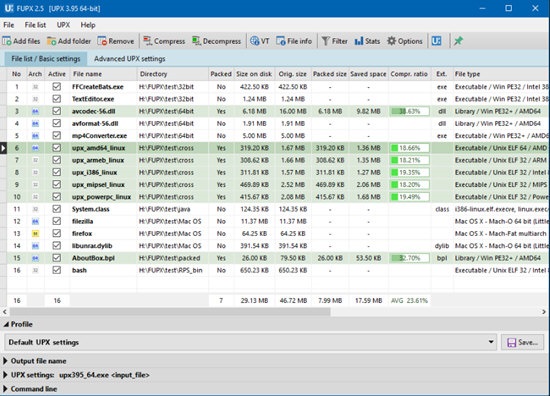Click the Add folder toolbar icon

click(52, 41)
